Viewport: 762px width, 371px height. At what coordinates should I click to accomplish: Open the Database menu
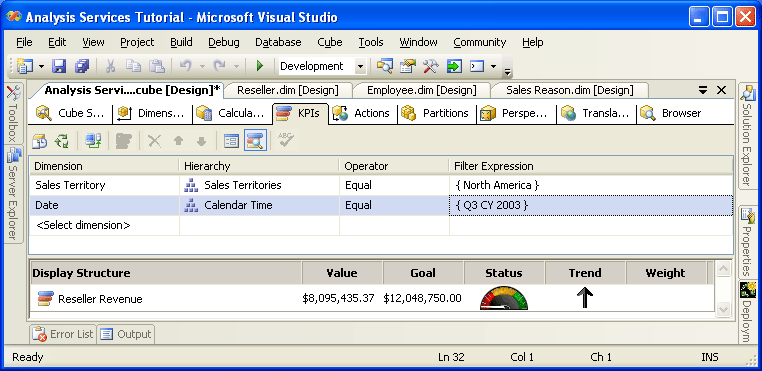(278, 42)
